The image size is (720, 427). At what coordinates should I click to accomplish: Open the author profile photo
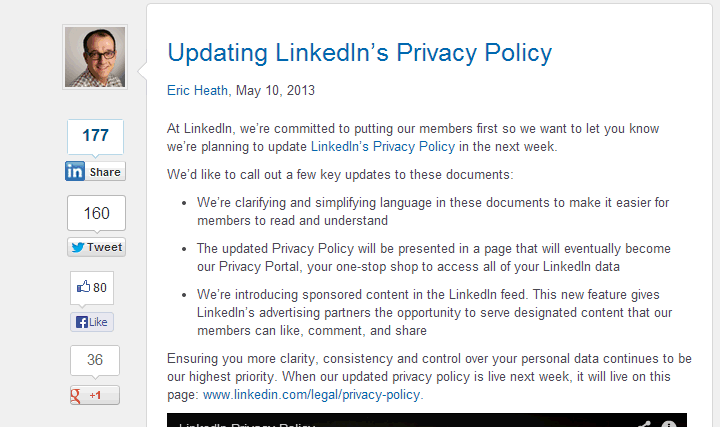coord(96,57)
